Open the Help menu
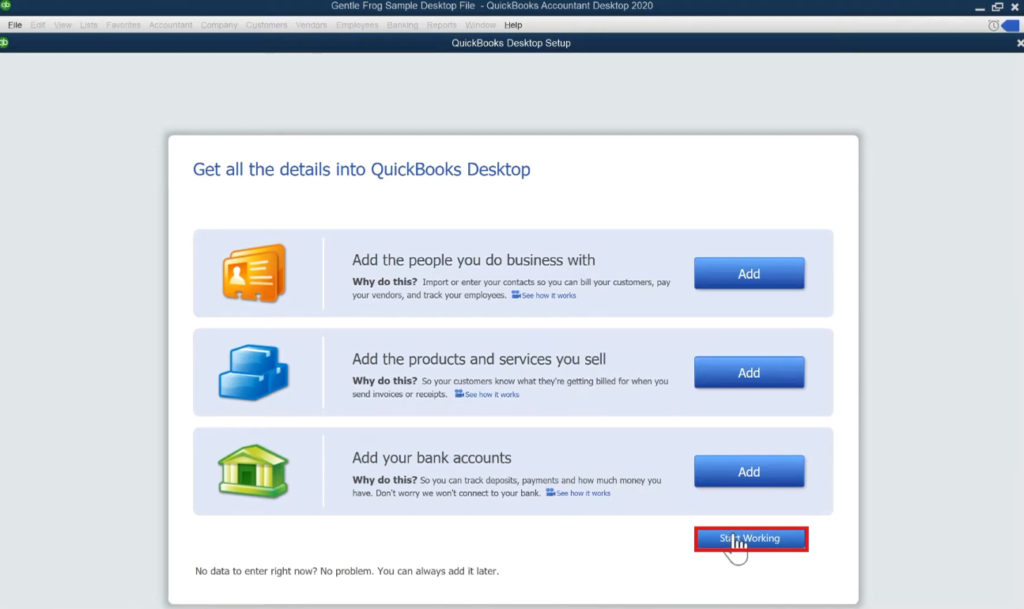This screenshot has width=1024, height=609. [513, 25]
